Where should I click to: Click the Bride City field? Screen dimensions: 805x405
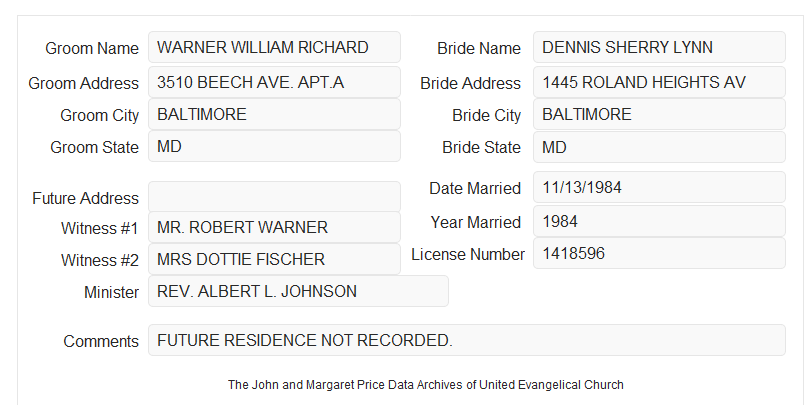point(659,114)
